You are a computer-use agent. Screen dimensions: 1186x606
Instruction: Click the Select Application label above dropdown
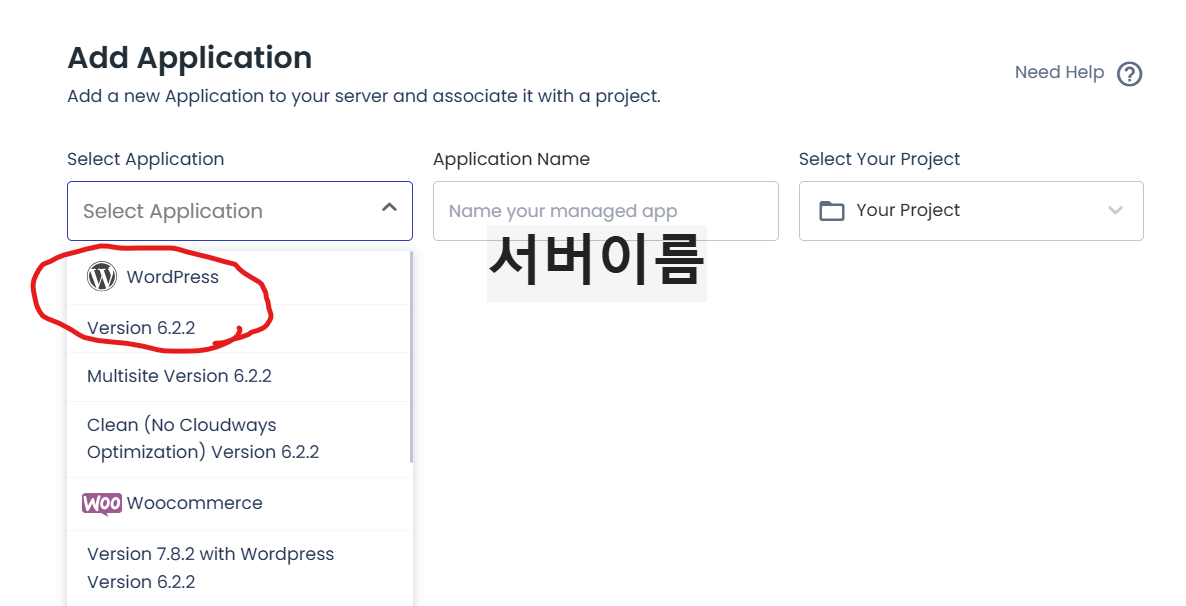[145, 159]
